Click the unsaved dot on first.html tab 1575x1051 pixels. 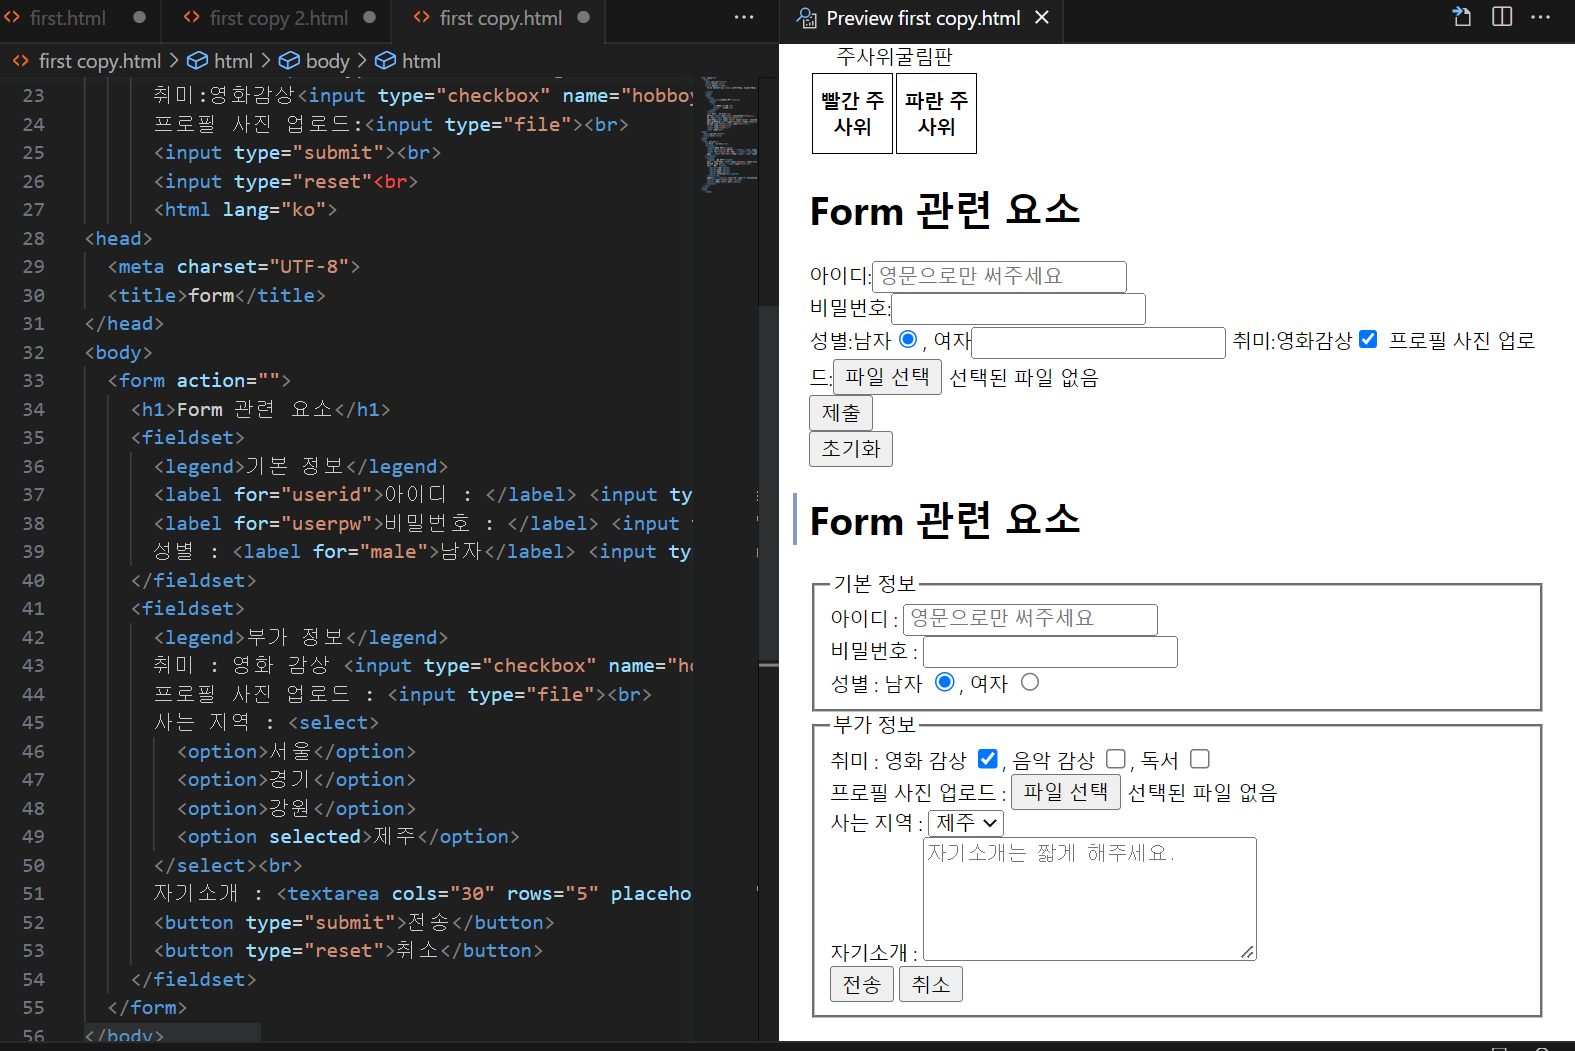(139, 18)
